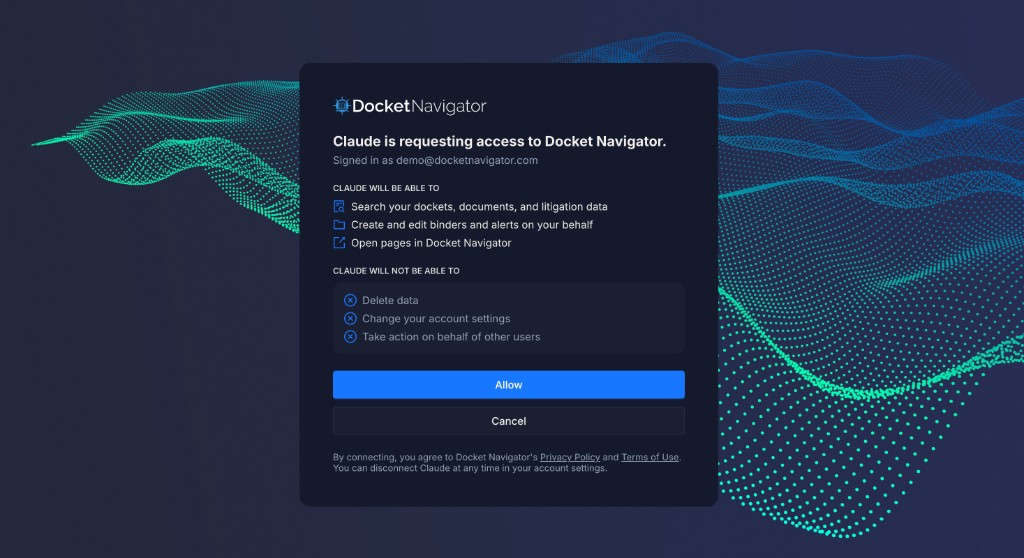Click "Open pages in Docket Navigator" text

pyautogui.click(x=431, y=243)
